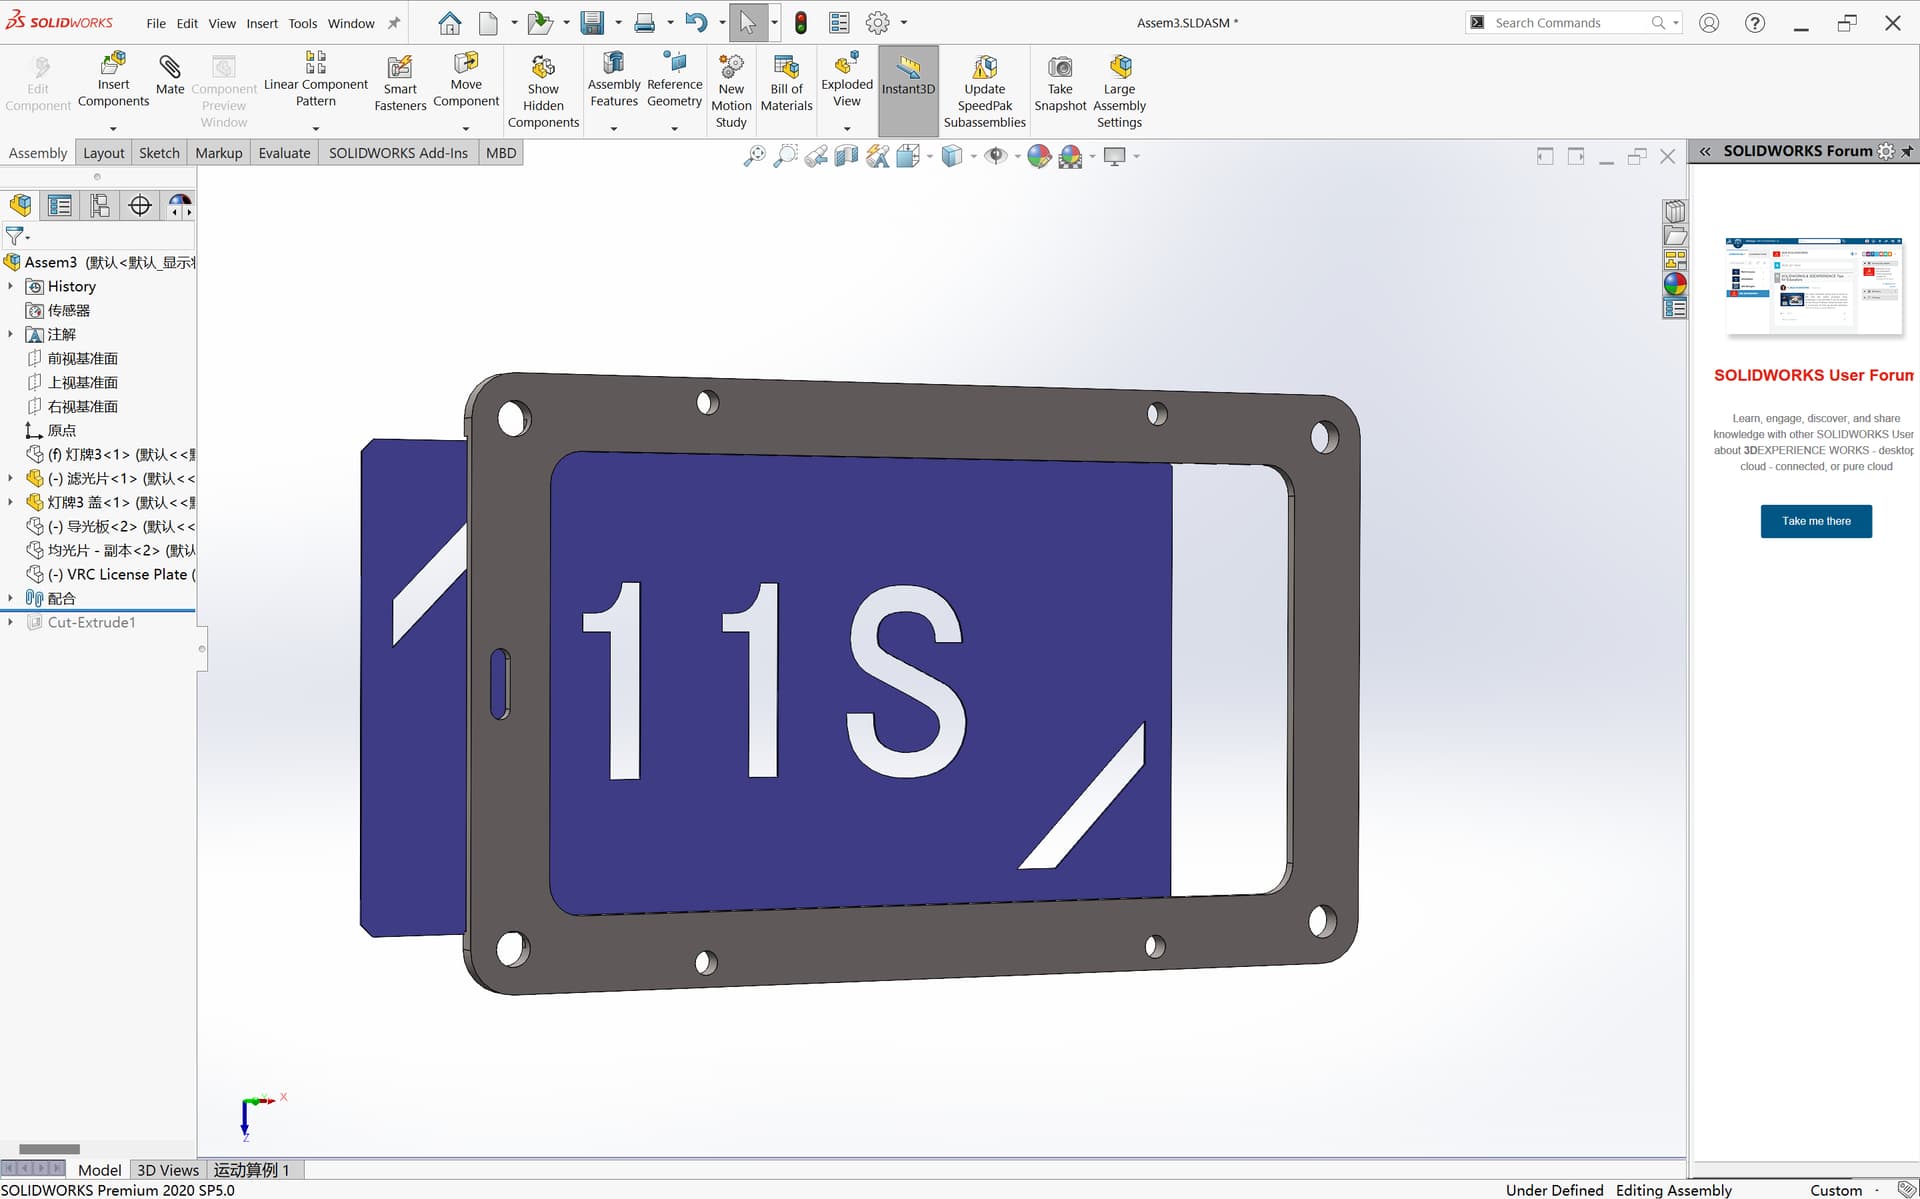Expand the 配合 mates folder in the tree
The height and width of the screenshot is (1199, 1920).
click(x=10, y=598)
